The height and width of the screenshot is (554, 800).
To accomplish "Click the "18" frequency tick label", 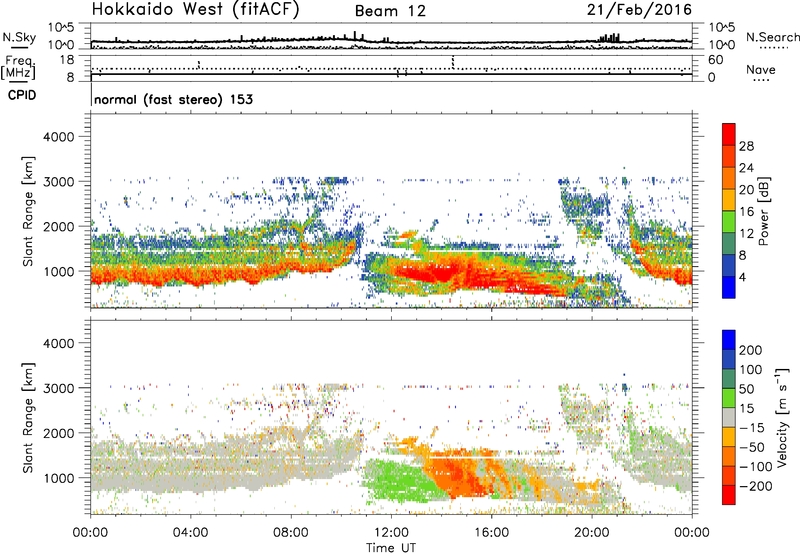I will click(x=67, y=60).
